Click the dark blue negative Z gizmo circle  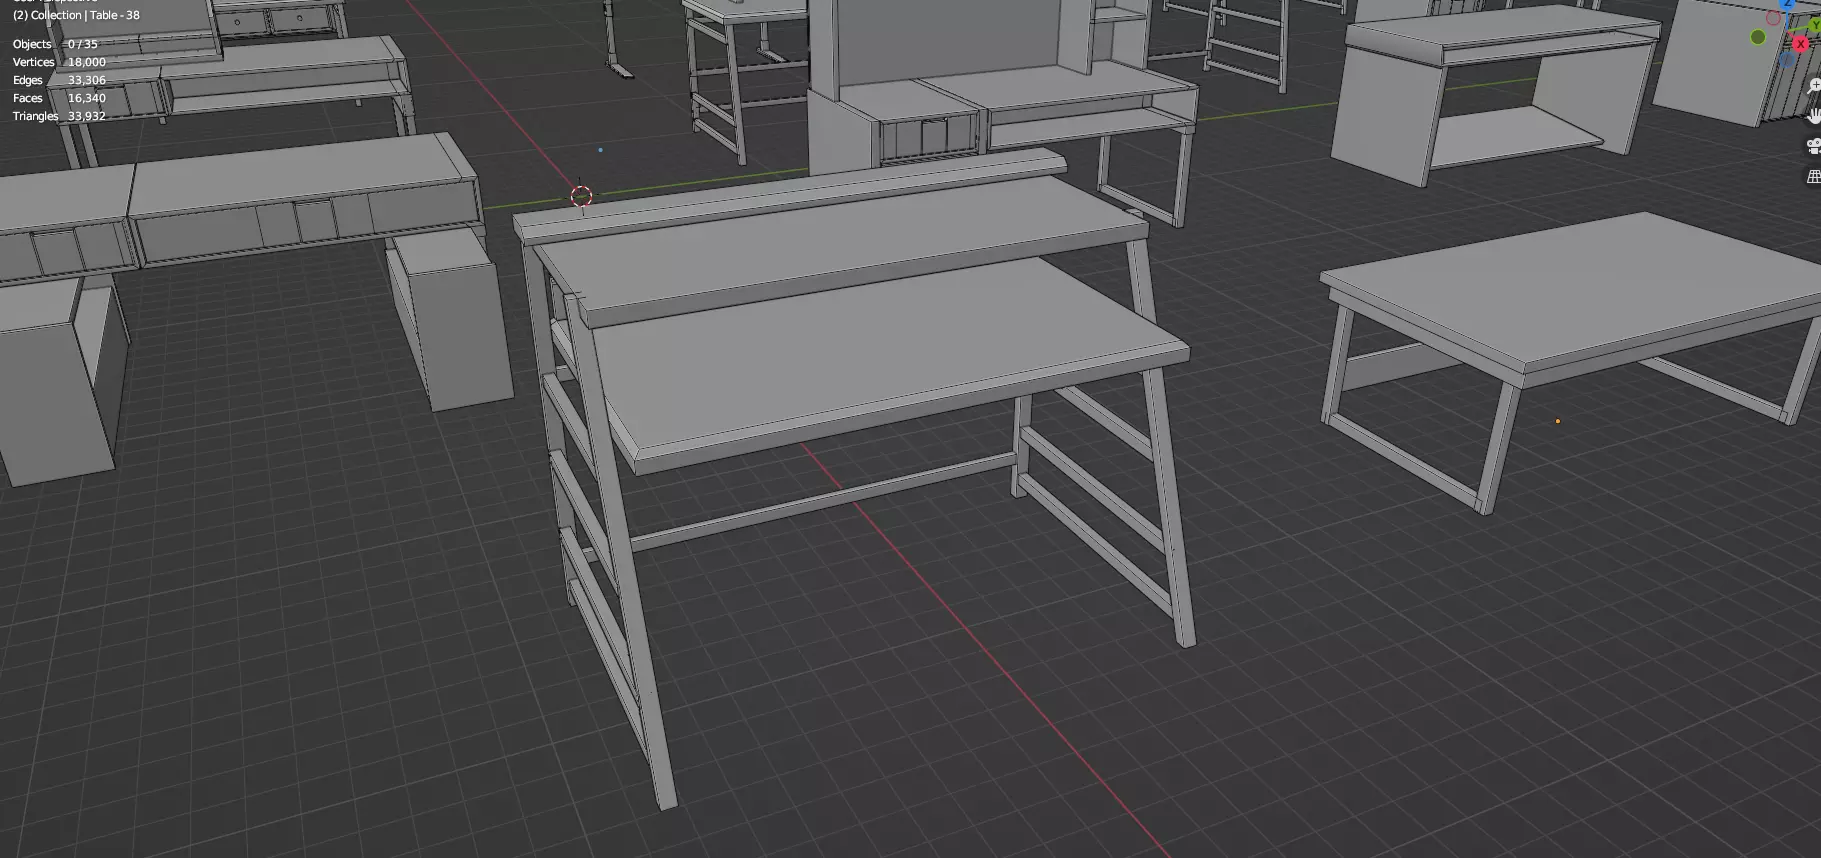click(1787, 60)
